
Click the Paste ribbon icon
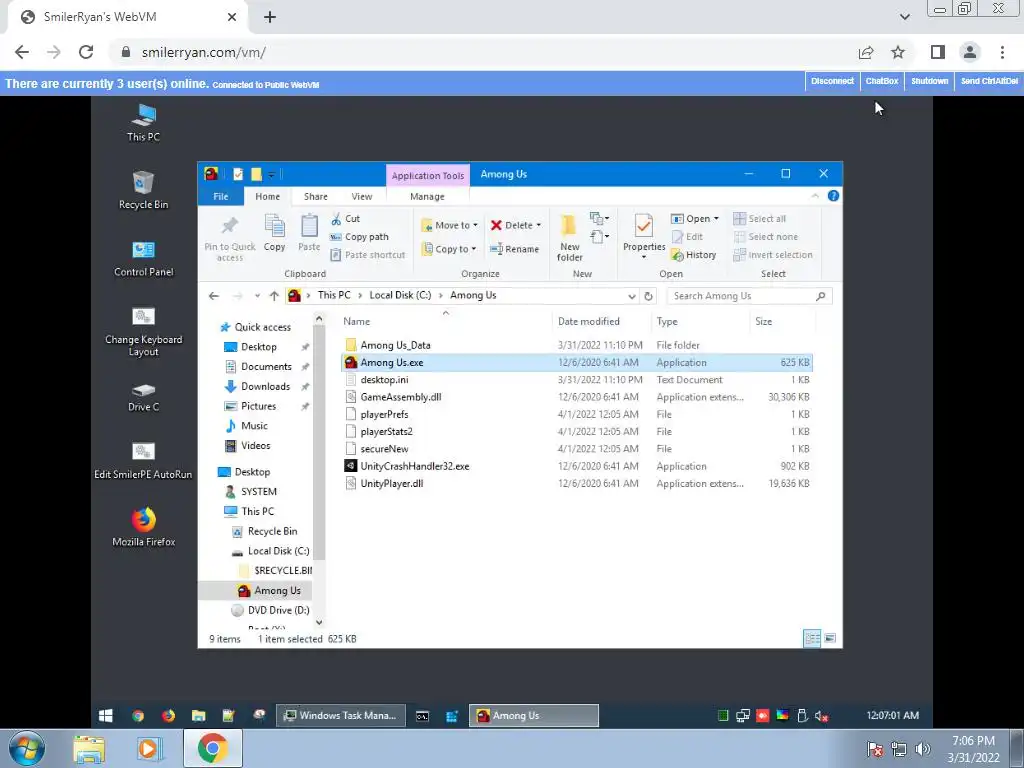[x=309, y=233]
